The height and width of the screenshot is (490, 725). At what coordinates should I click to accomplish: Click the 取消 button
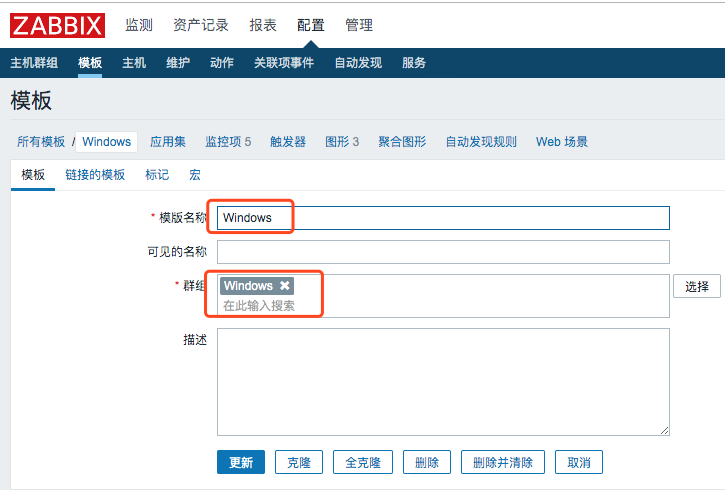coord(579,462)
